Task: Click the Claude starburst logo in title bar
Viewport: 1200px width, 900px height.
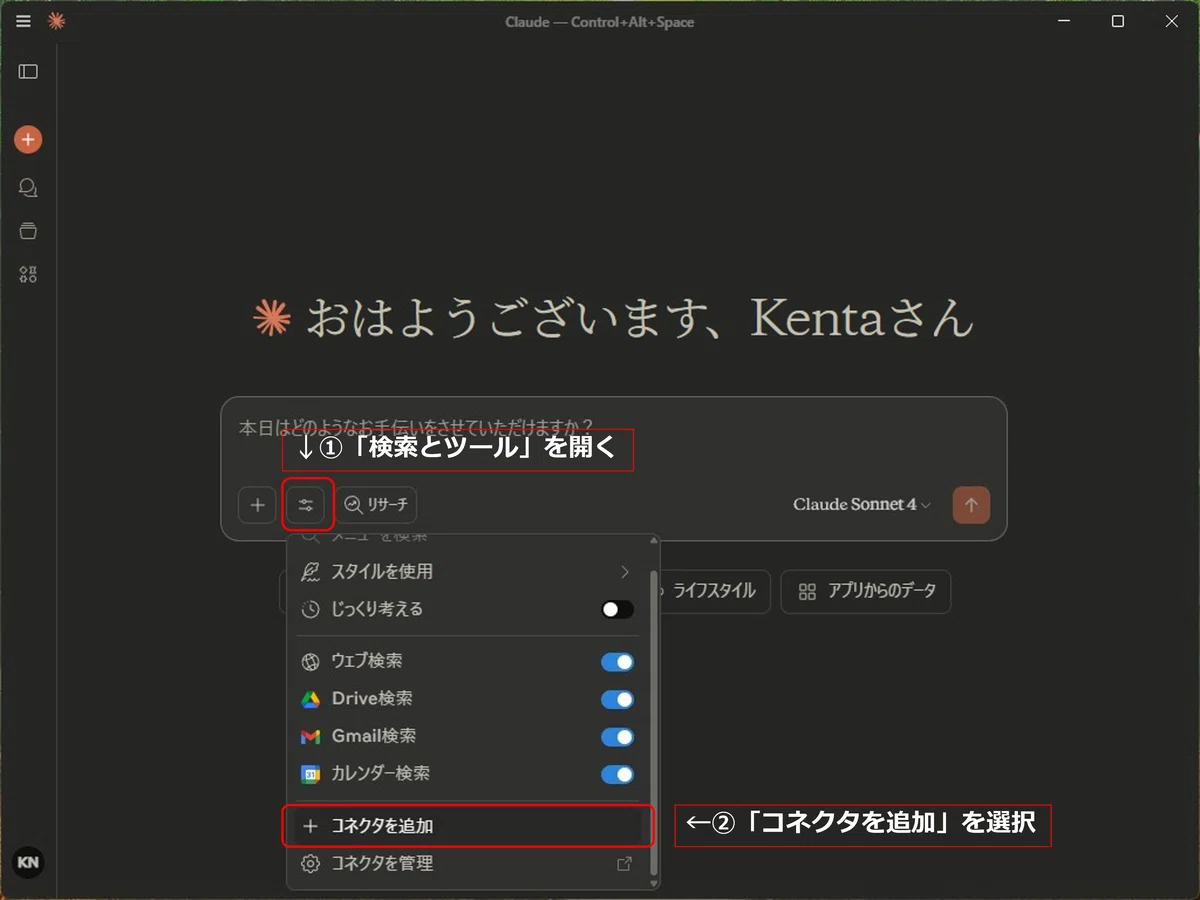Action: tap(57, 21)
